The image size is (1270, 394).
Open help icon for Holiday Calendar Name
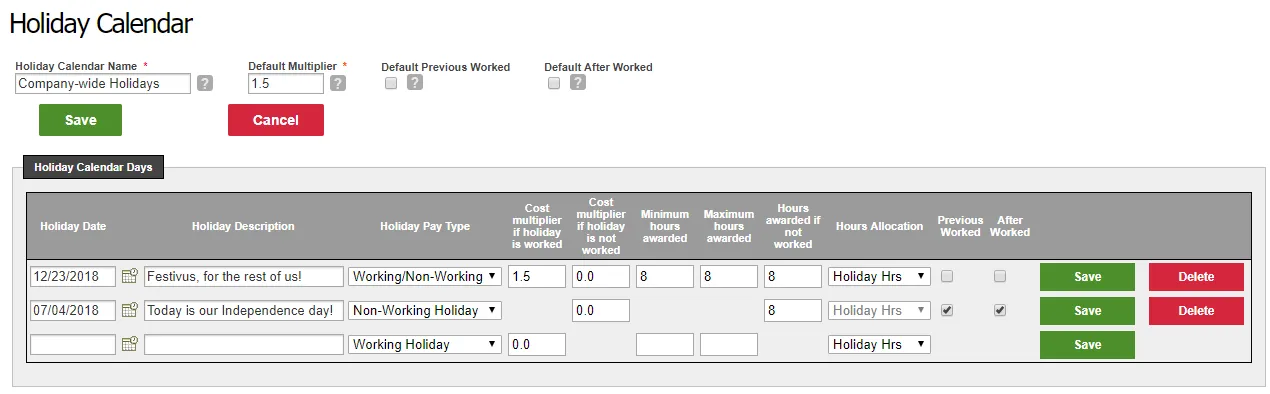coord(205,84)
